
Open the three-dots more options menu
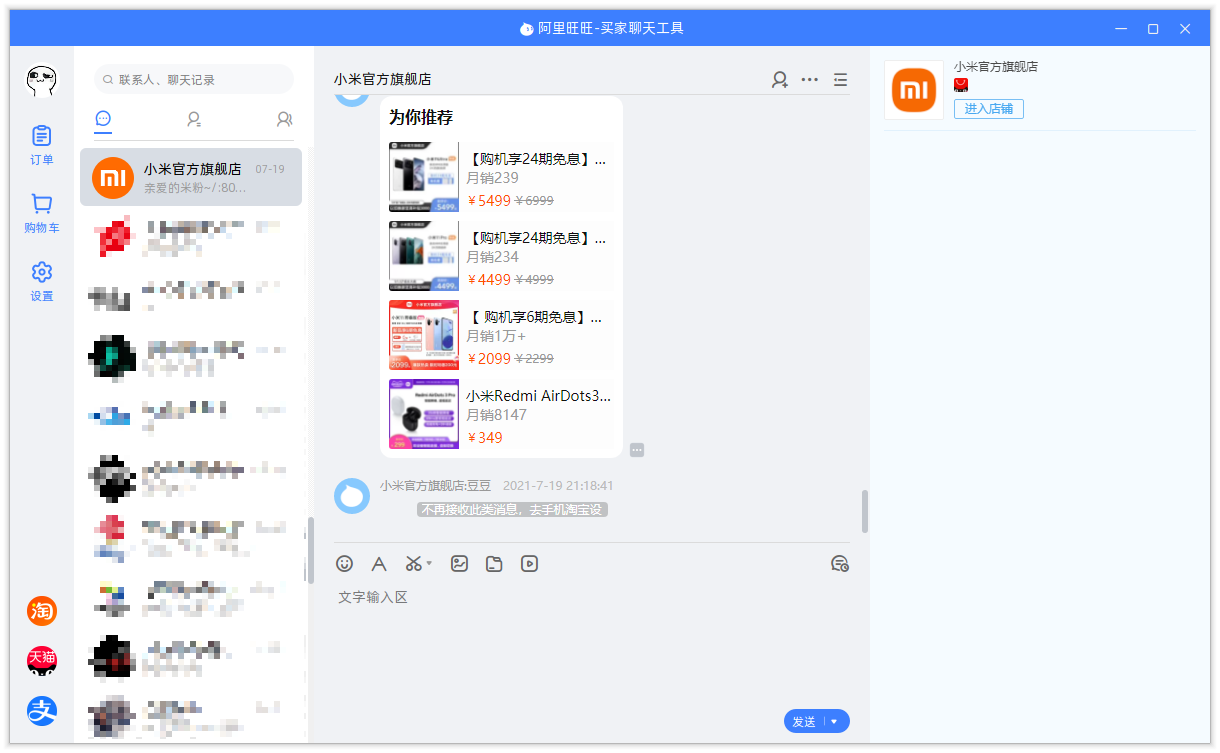tap(810, 80)
